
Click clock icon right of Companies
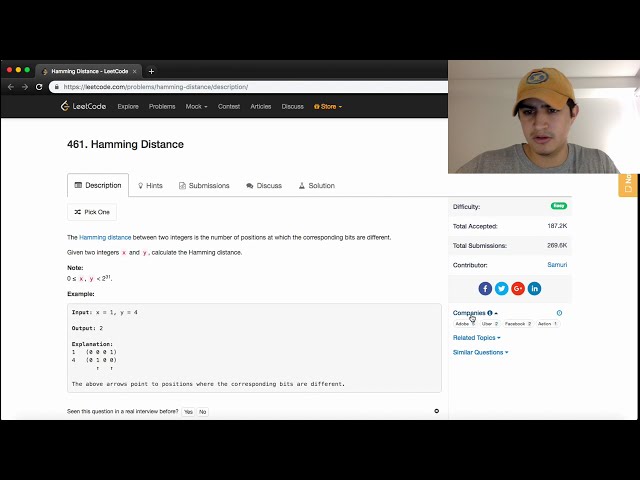(x=559, y=313)
